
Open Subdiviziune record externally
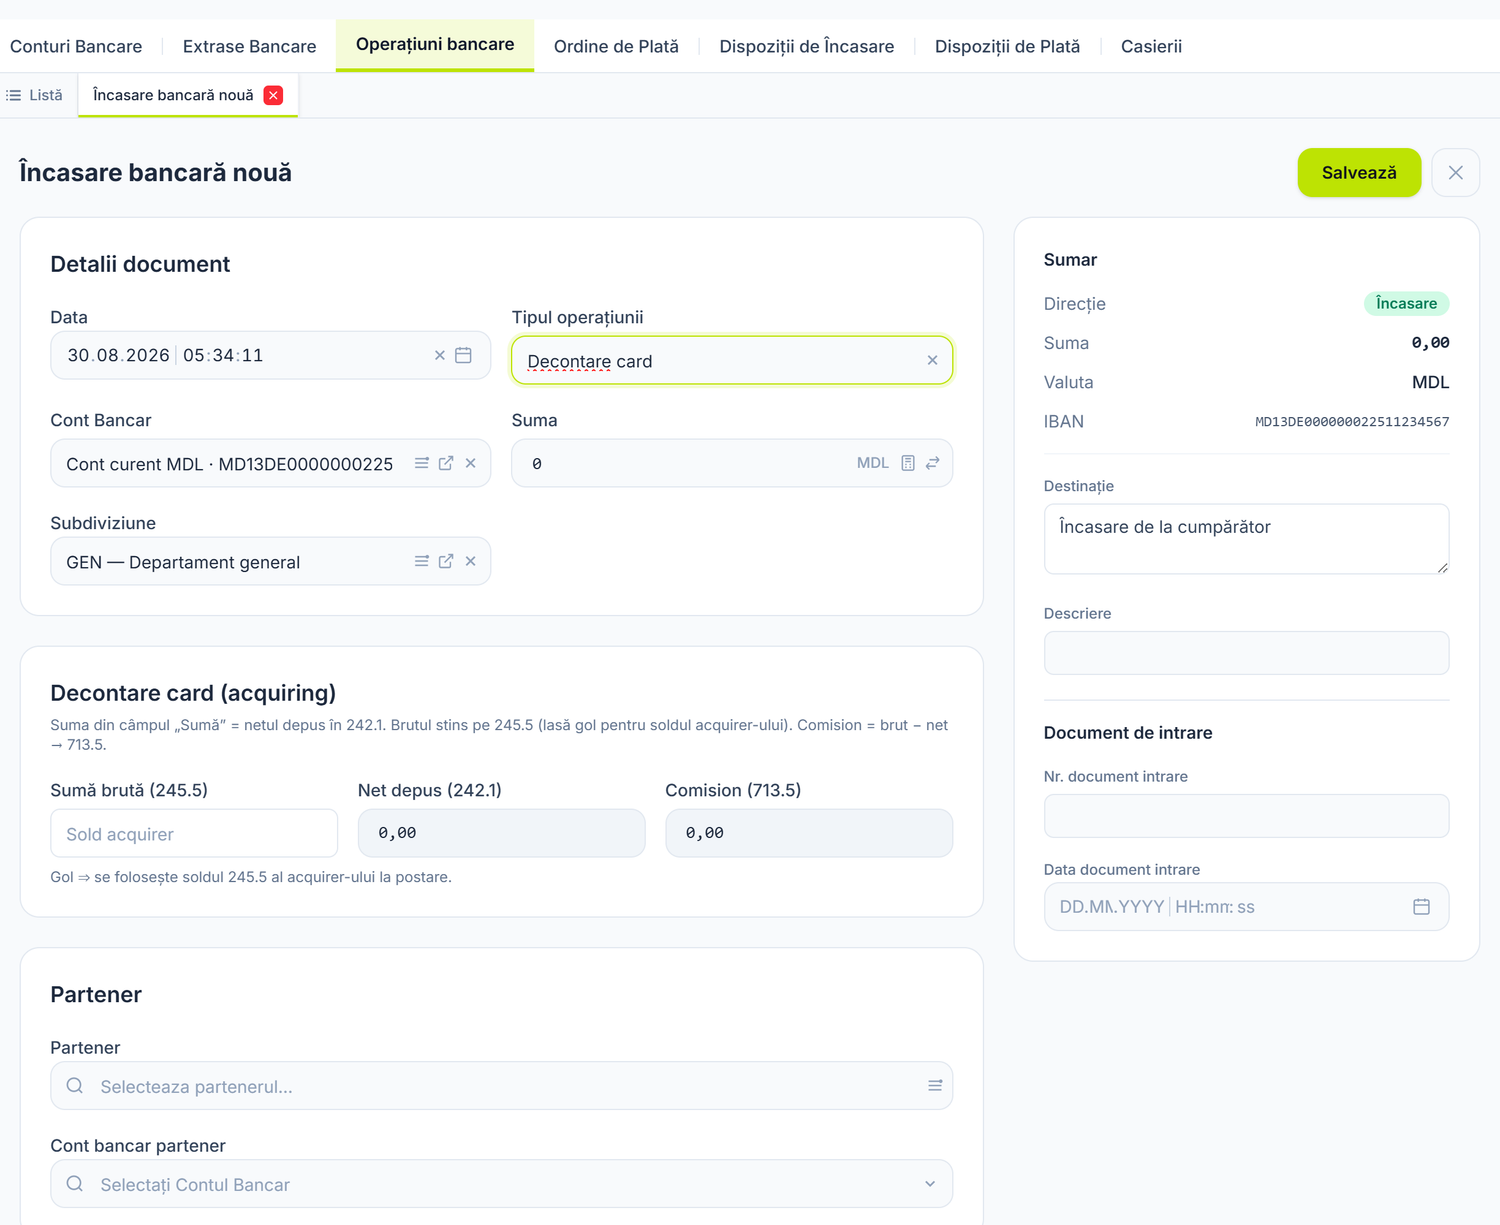(x=446, y=561)
